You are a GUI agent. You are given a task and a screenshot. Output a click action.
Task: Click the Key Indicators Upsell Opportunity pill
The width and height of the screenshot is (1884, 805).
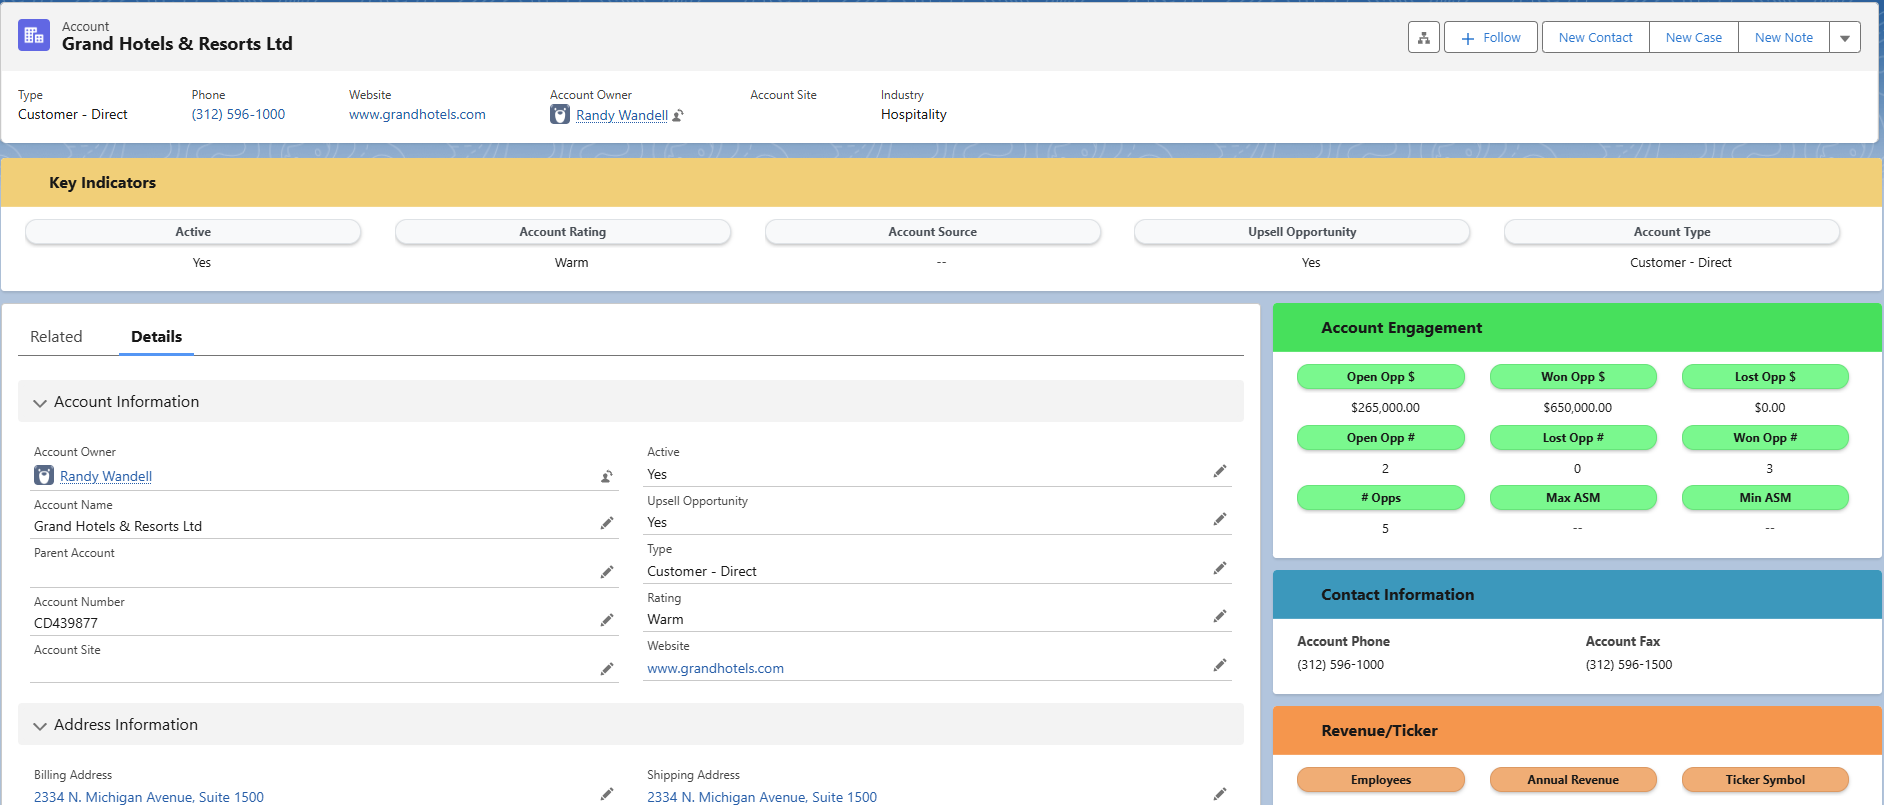coord(1302,232)
